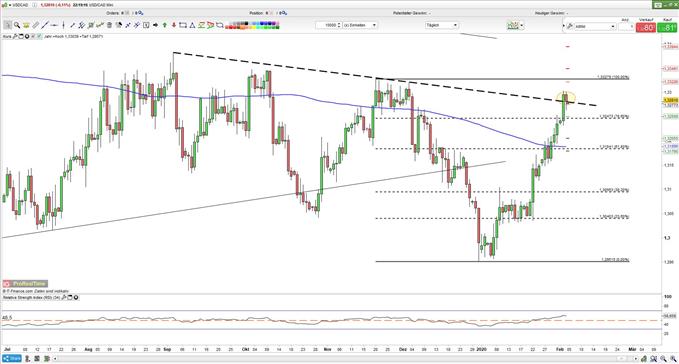Adjust the 10000 quantity stepper
The width and height of the screenshot is (679, 364).
click(x=339, y=25)
